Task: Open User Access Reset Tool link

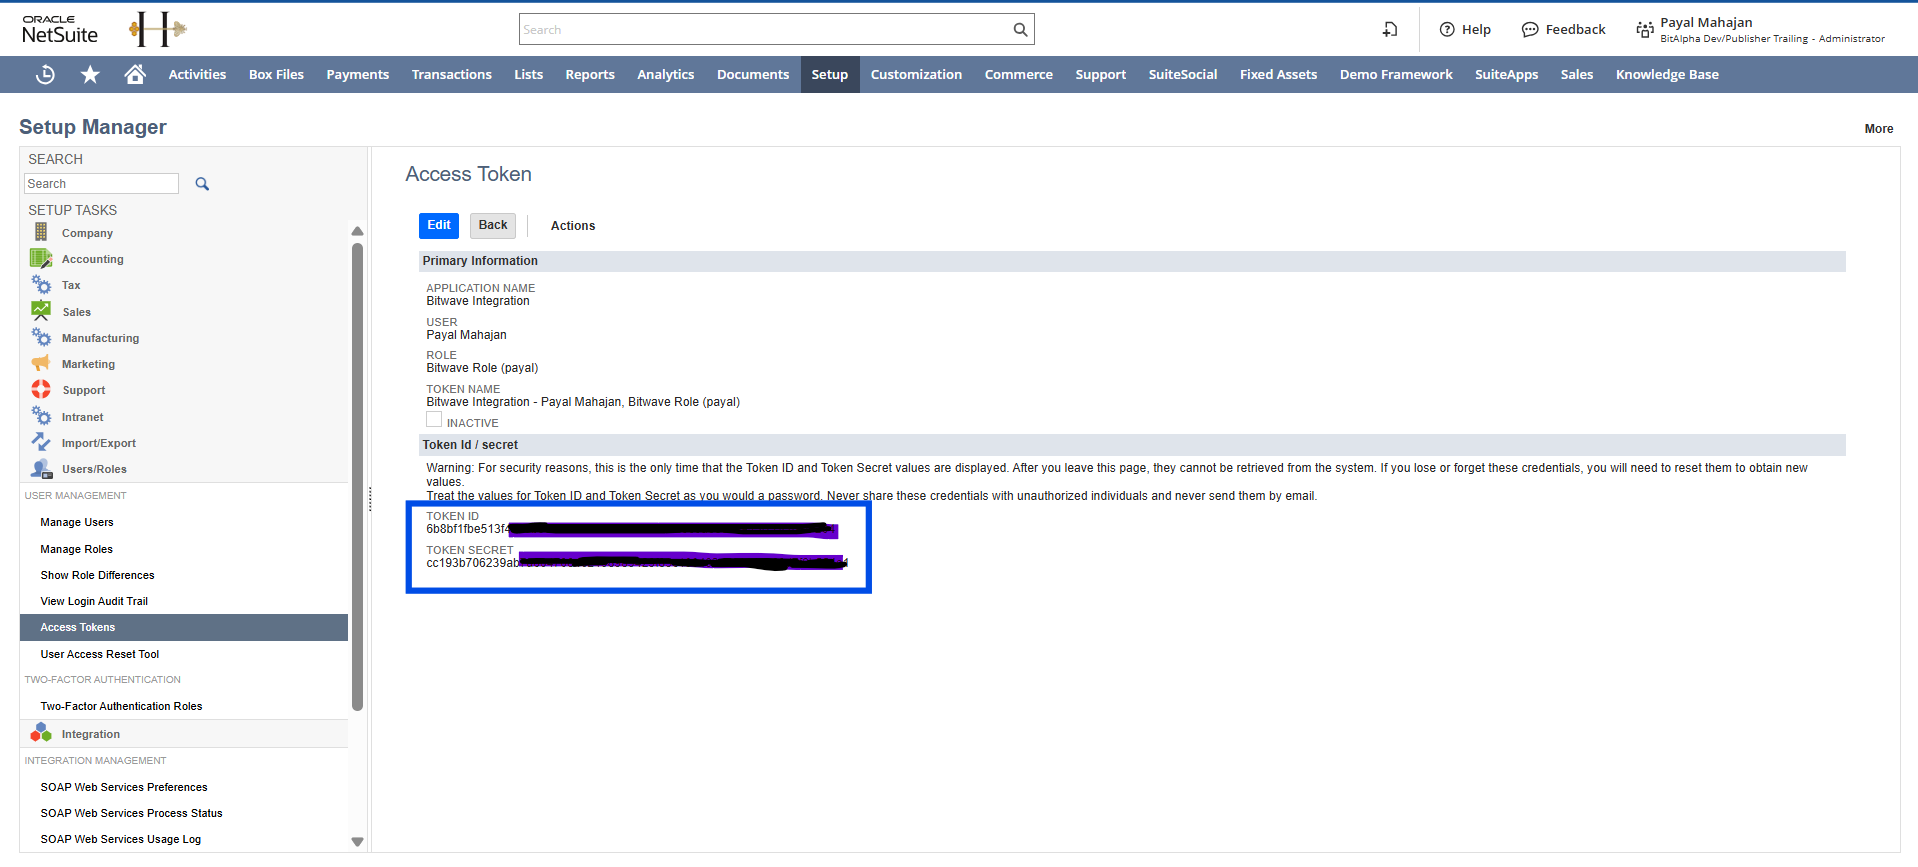Action: [x=100, y=654]
